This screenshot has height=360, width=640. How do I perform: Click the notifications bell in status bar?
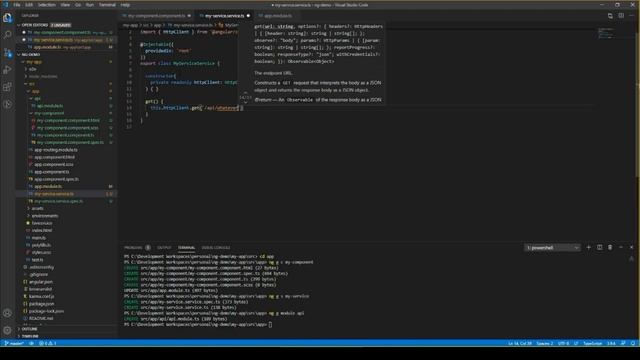[x=633, y=343]
